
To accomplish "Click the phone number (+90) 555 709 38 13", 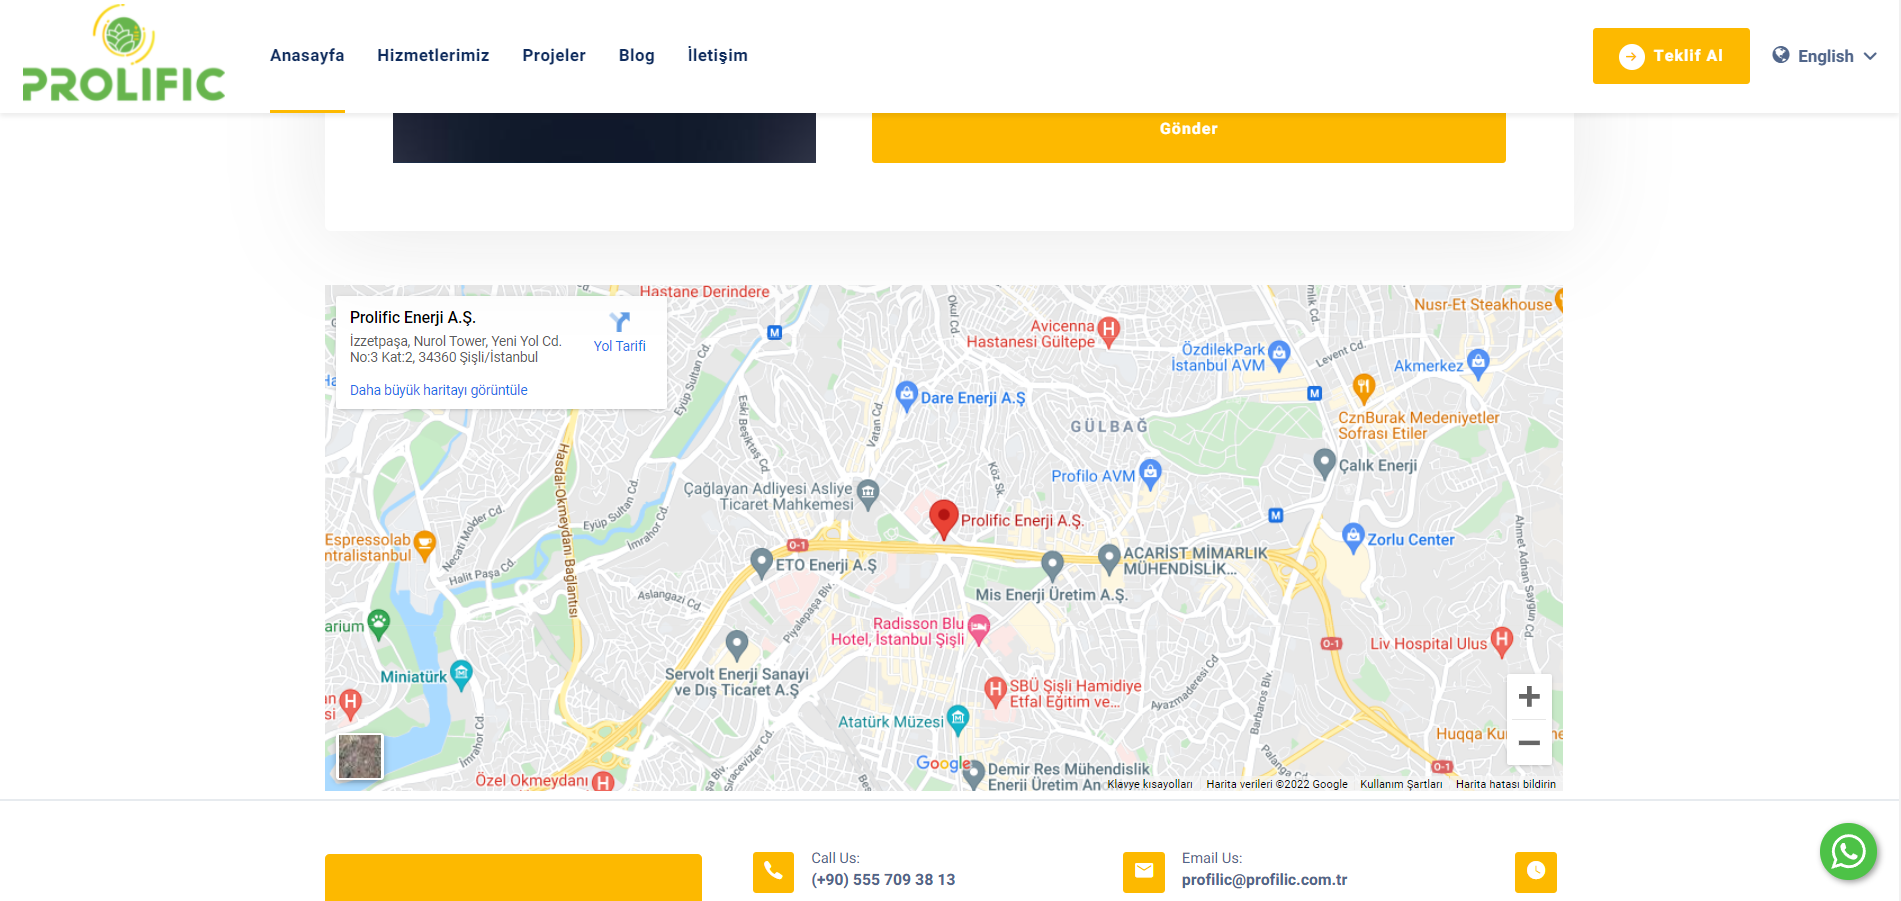I will pos(883,880).
